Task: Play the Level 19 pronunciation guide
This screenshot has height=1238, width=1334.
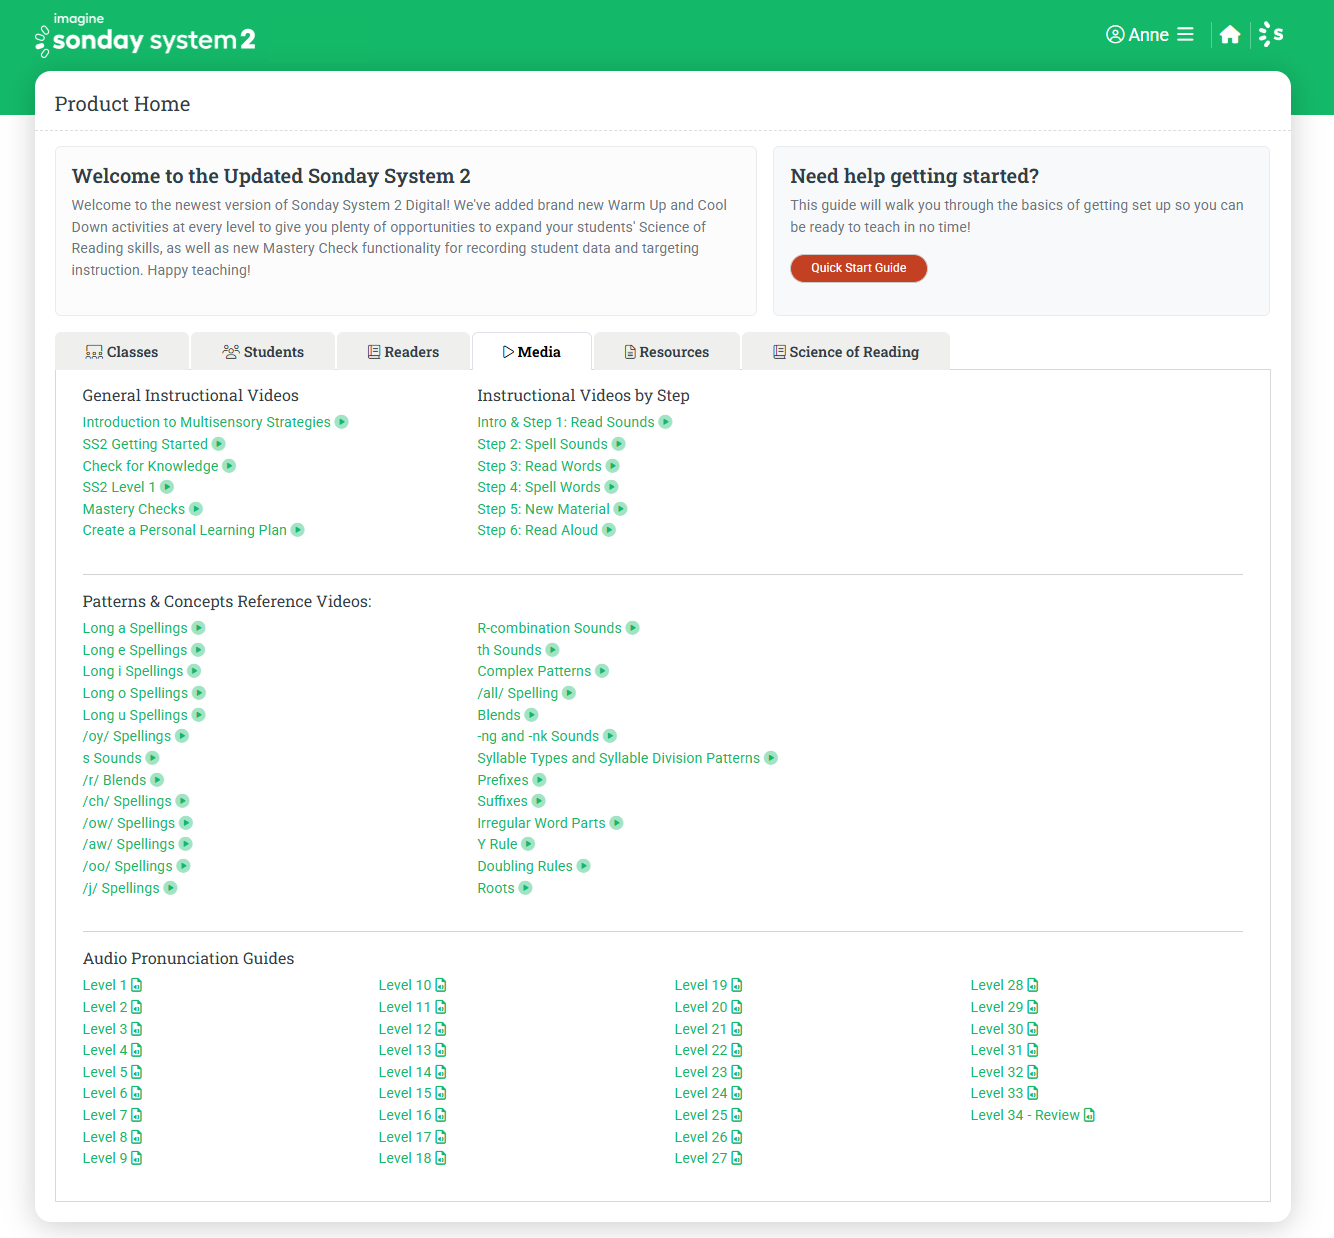Action: pyautogui.click(x=701, y=985)
